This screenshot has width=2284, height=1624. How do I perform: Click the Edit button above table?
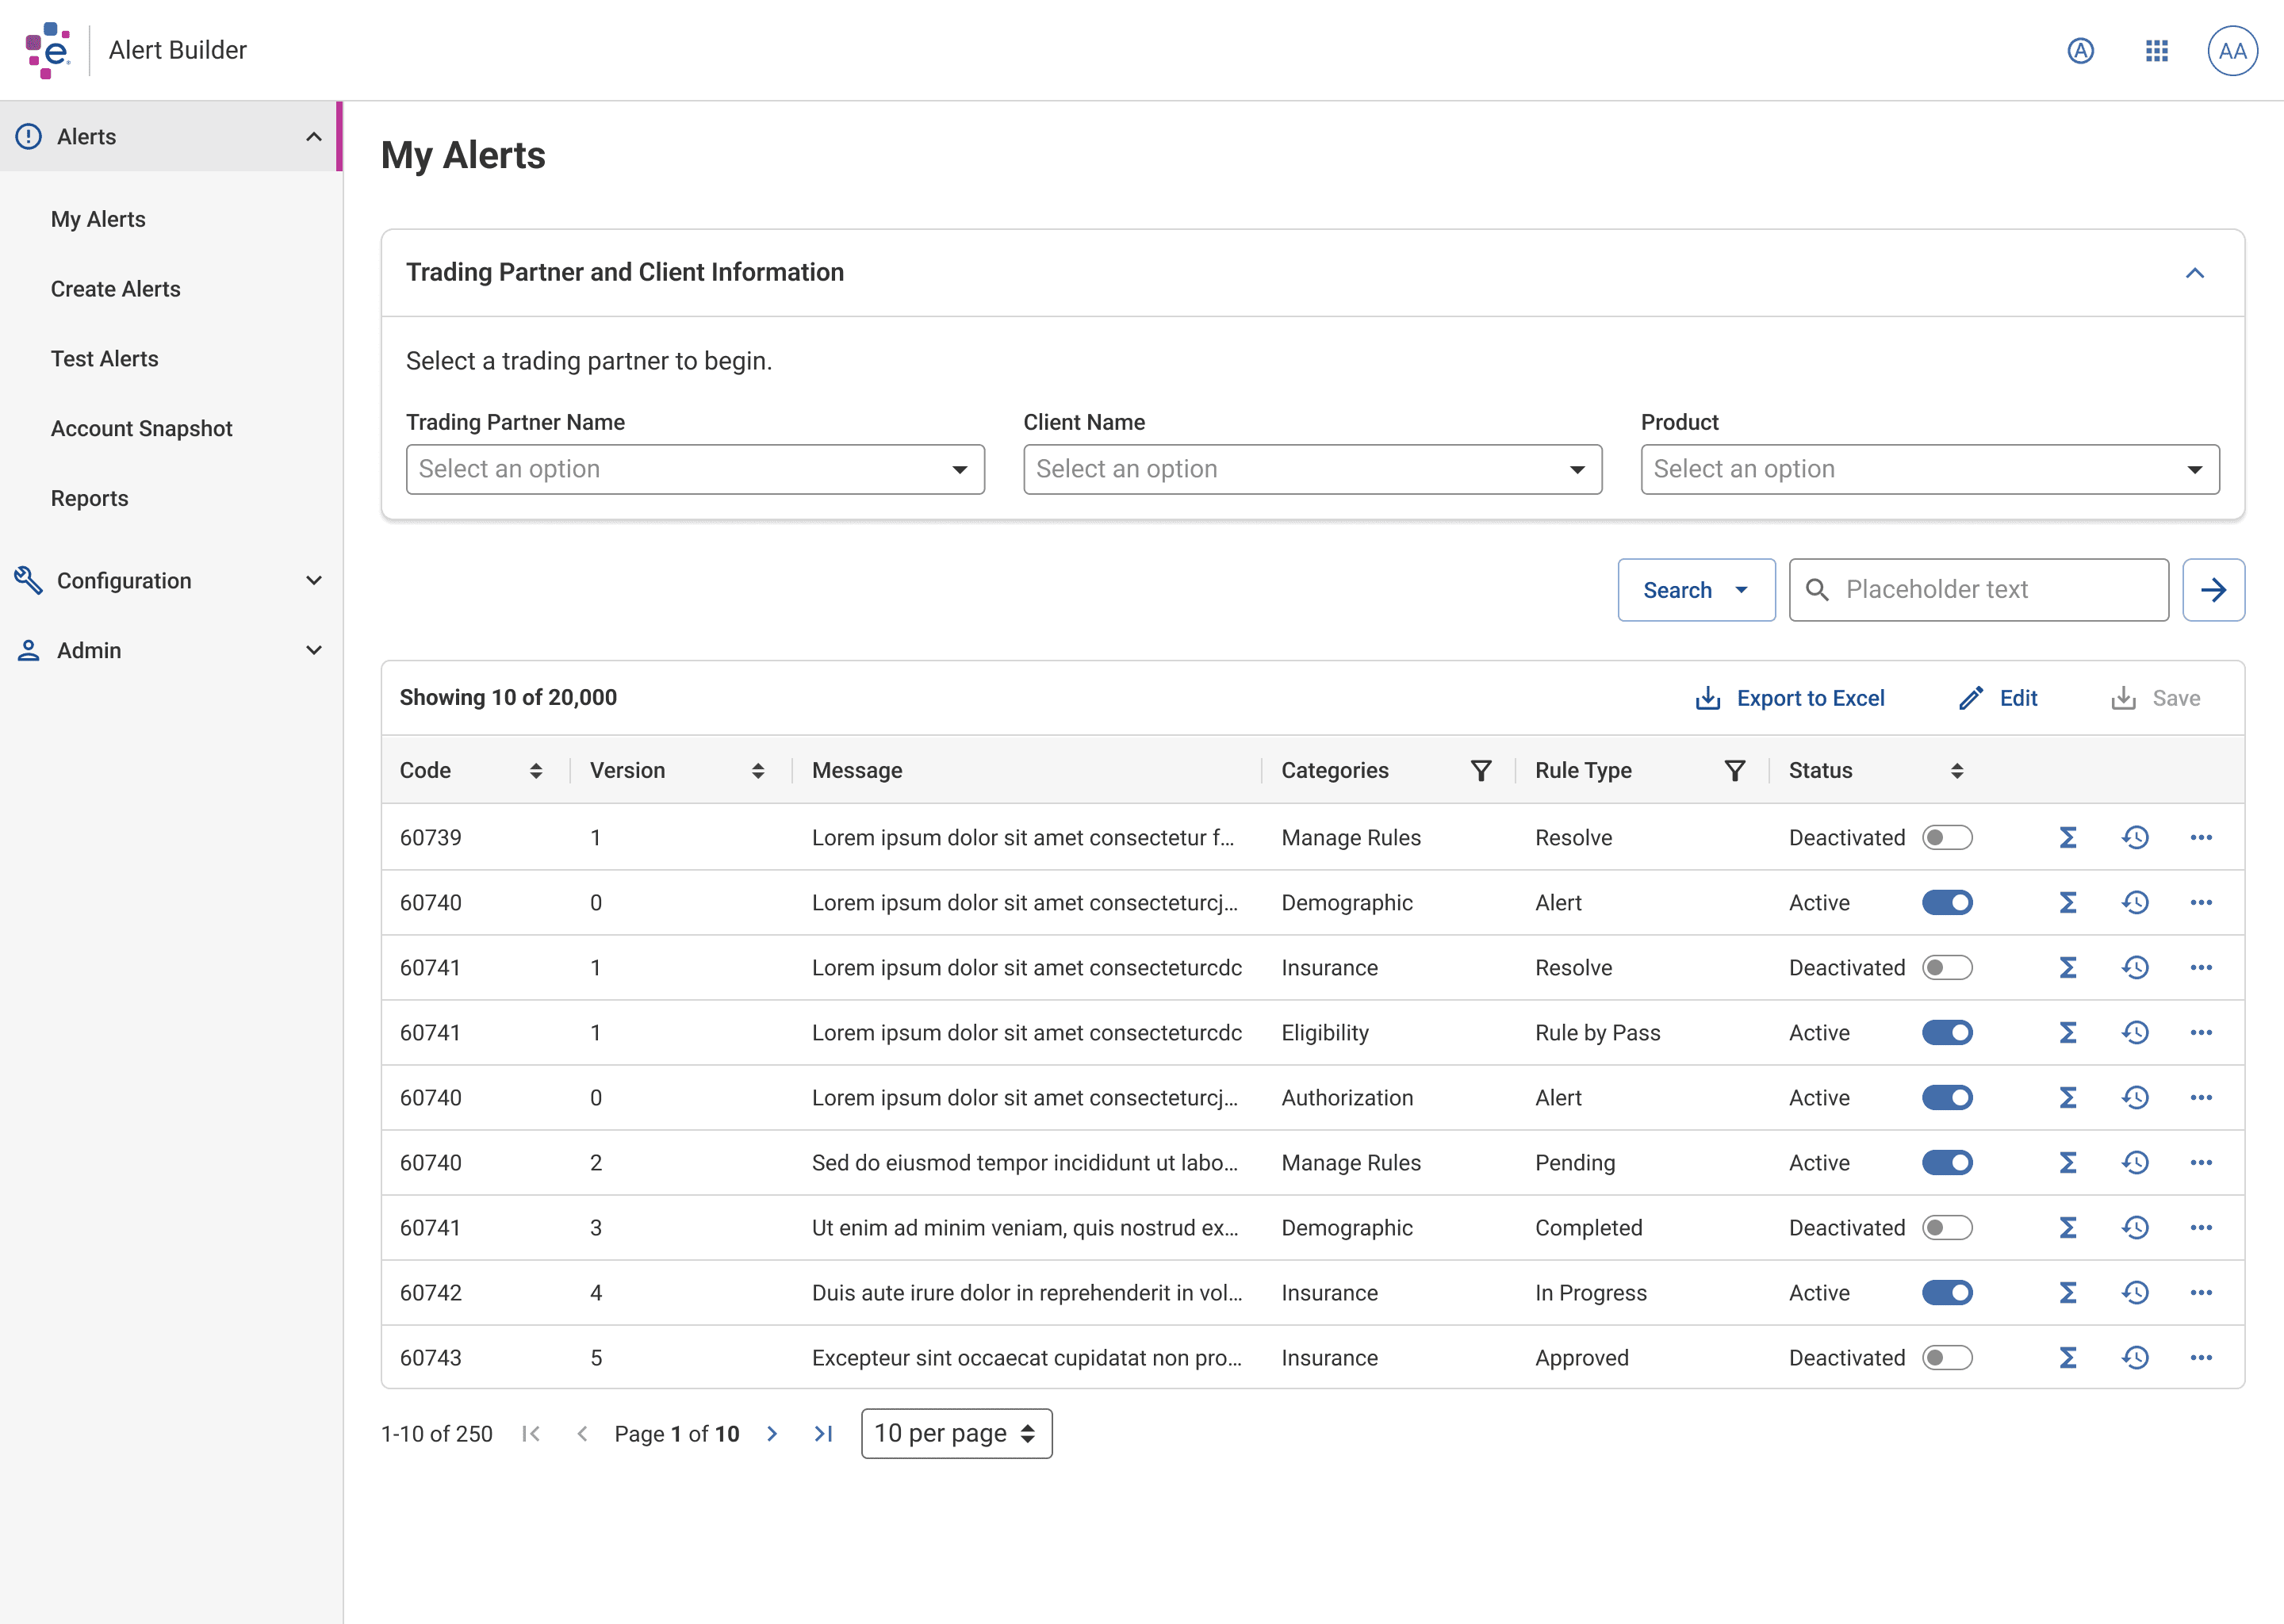coord(1997,698)
